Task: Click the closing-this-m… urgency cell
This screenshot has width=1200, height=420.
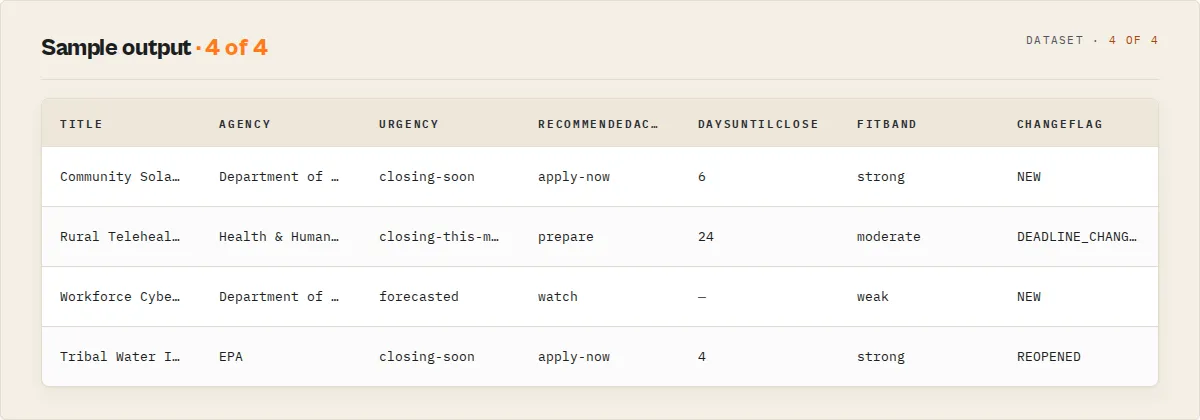Action: pyautogui.click(x=439, y=237)
